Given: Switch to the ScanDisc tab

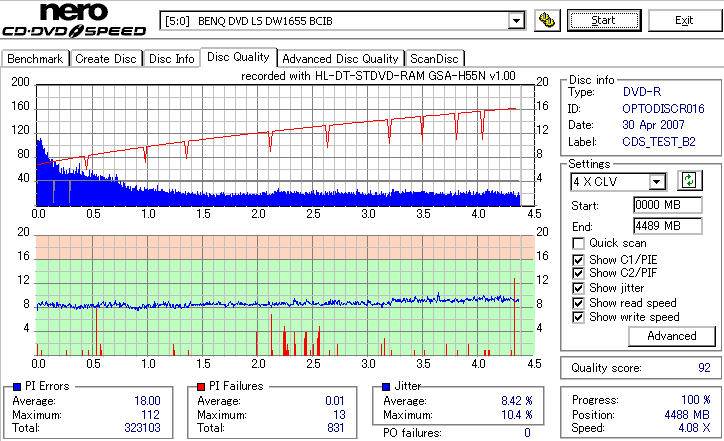Looking at the screenshot, I should pyautogui.click(x=434, y=59).
